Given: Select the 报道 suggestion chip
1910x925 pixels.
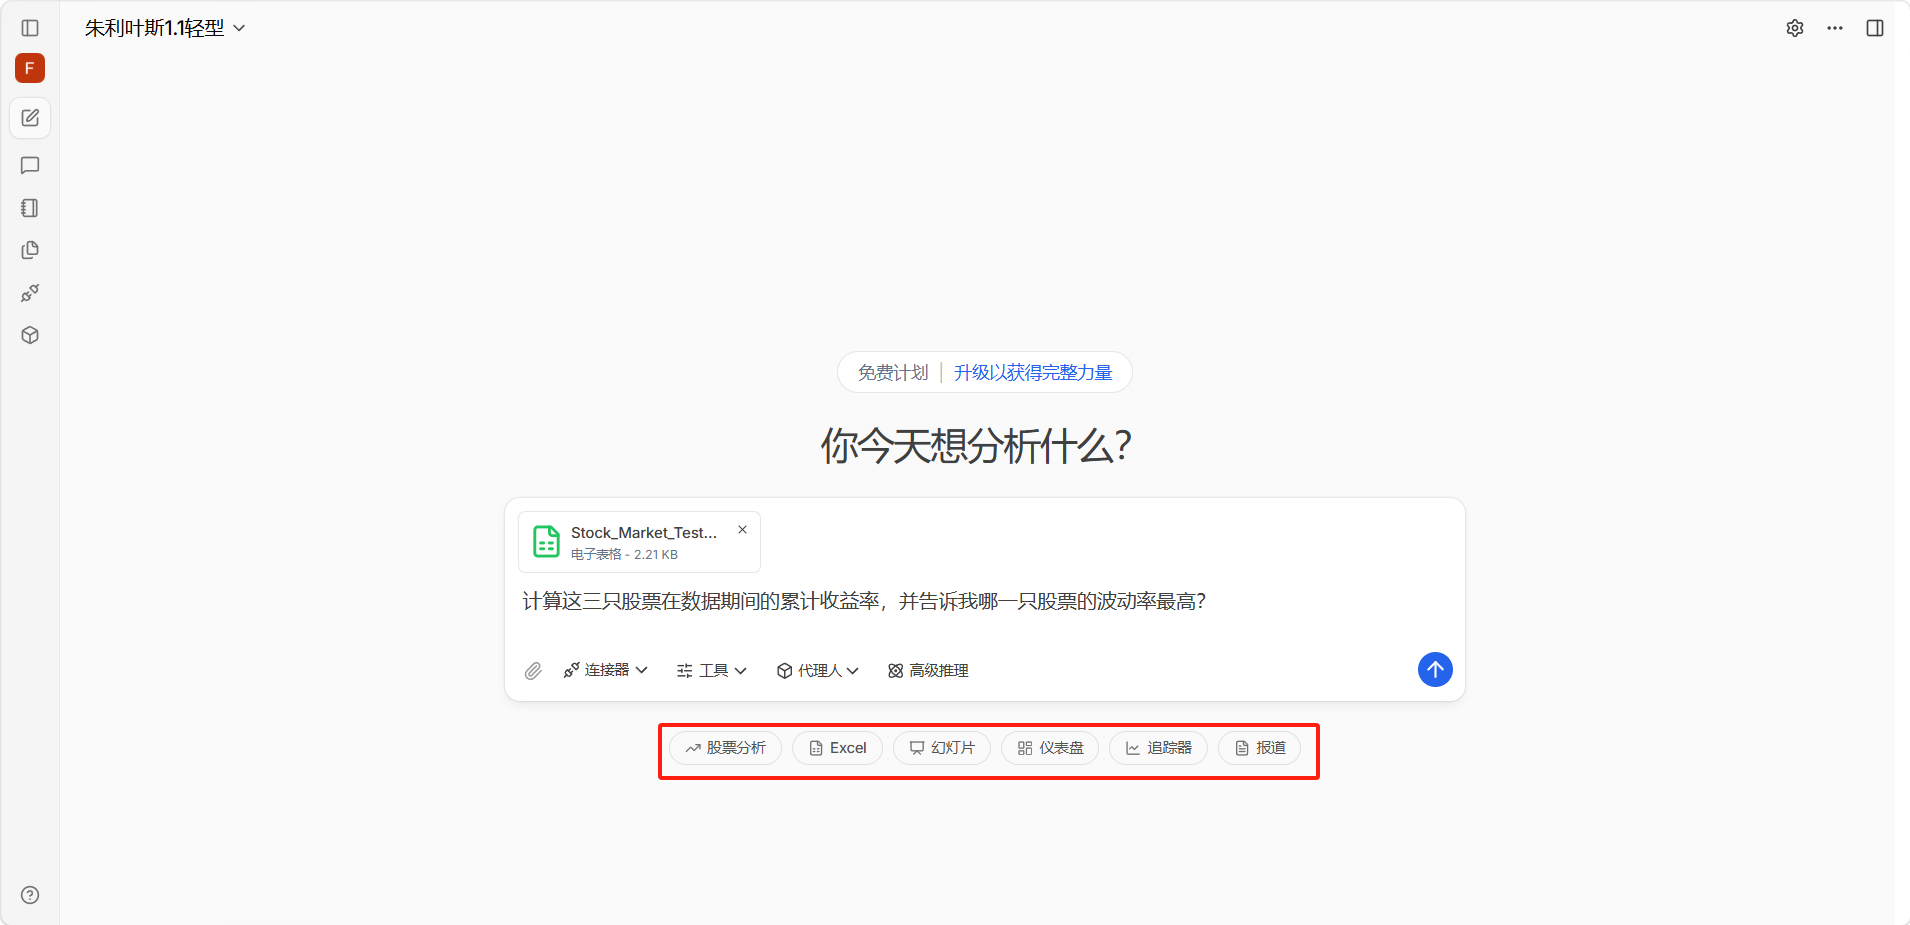Looking at the screenshot, I should [x=1260, y=748].
